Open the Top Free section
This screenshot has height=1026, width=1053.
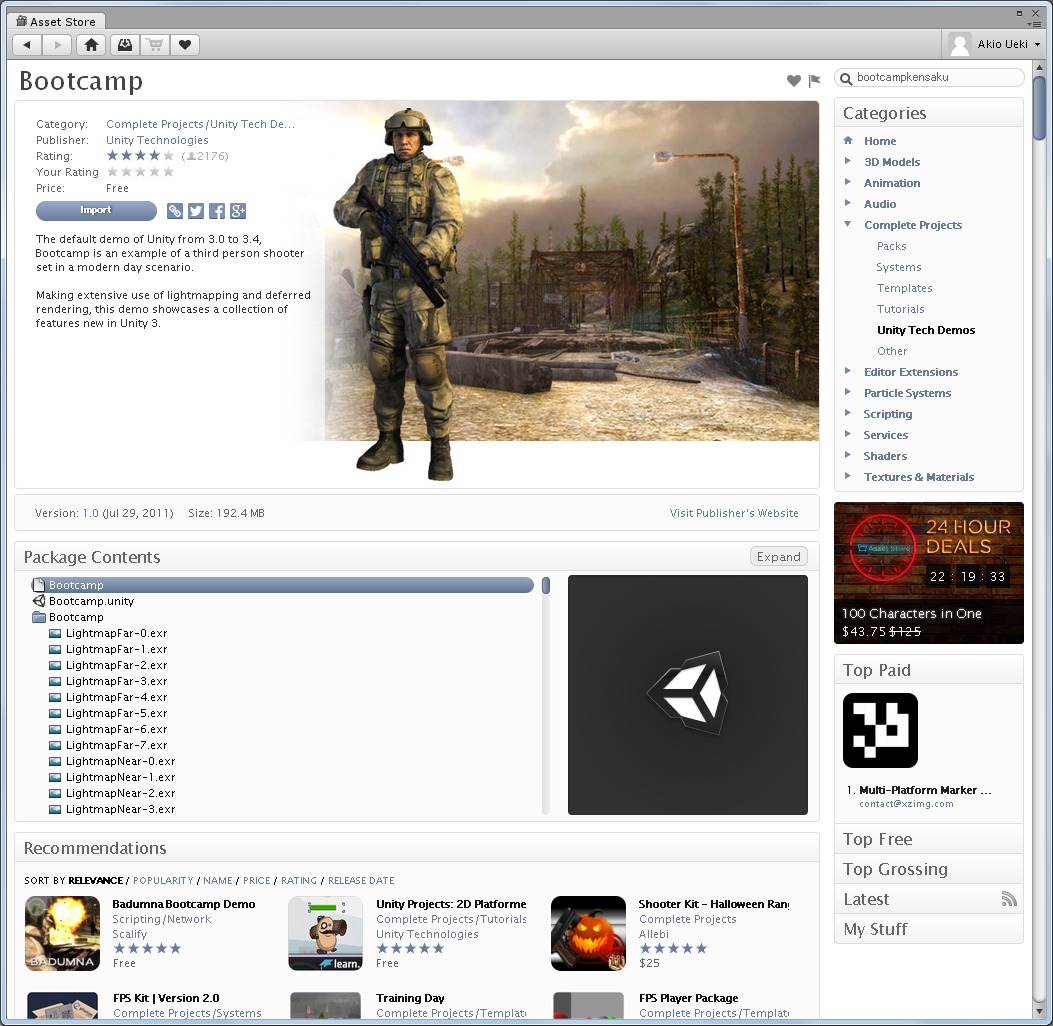click(x=929, y=839)
